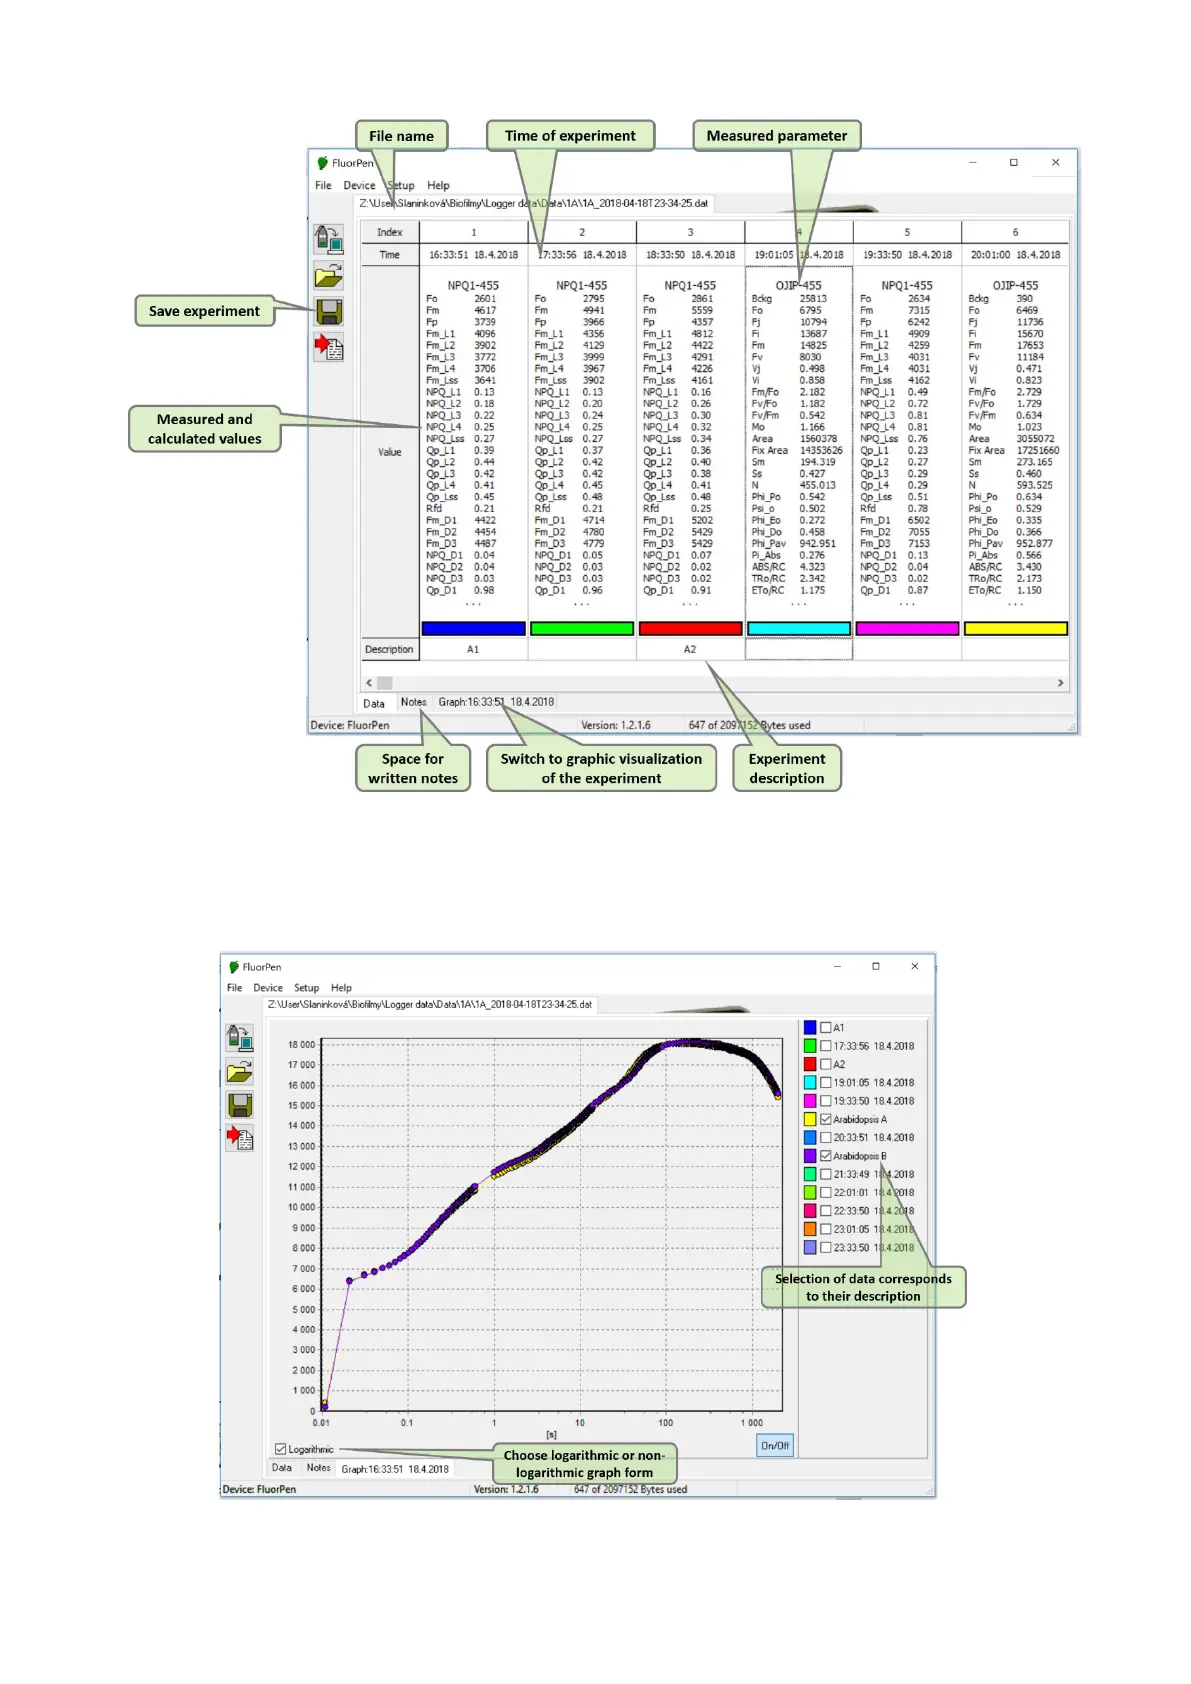The width and height of the screenshot is (1191, 1684).
Task: Click blue swatch beside A1 in legend
Action: pyautogui.click(x=810, y=1027)
